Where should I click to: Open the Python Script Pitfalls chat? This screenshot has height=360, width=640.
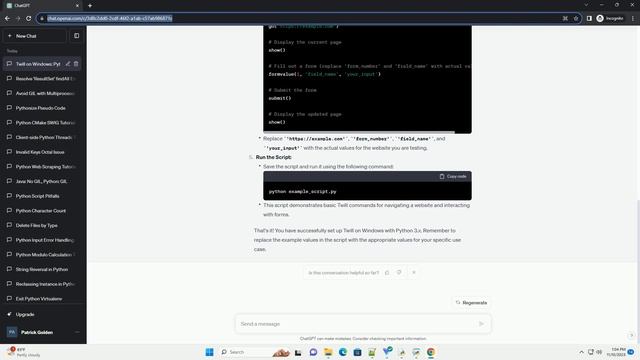pos(42,196)
